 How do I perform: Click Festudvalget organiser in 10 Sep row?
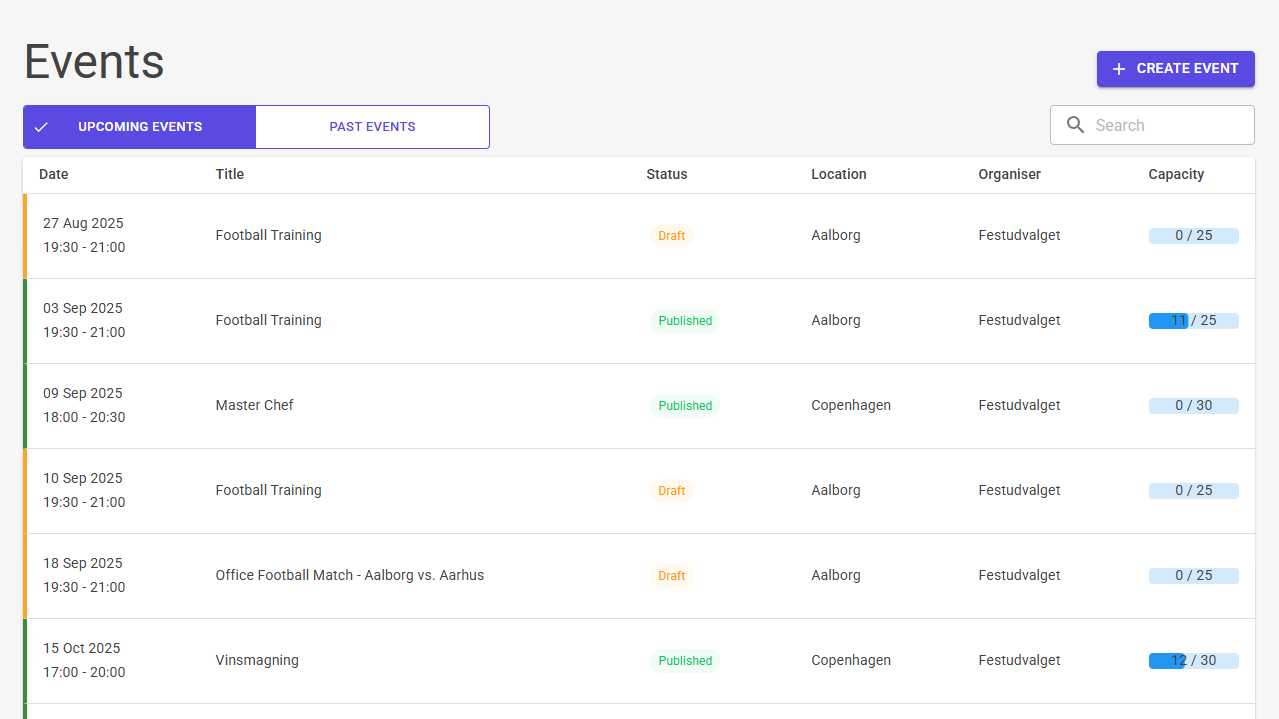pyautogui.click(x=1019, y=491)
